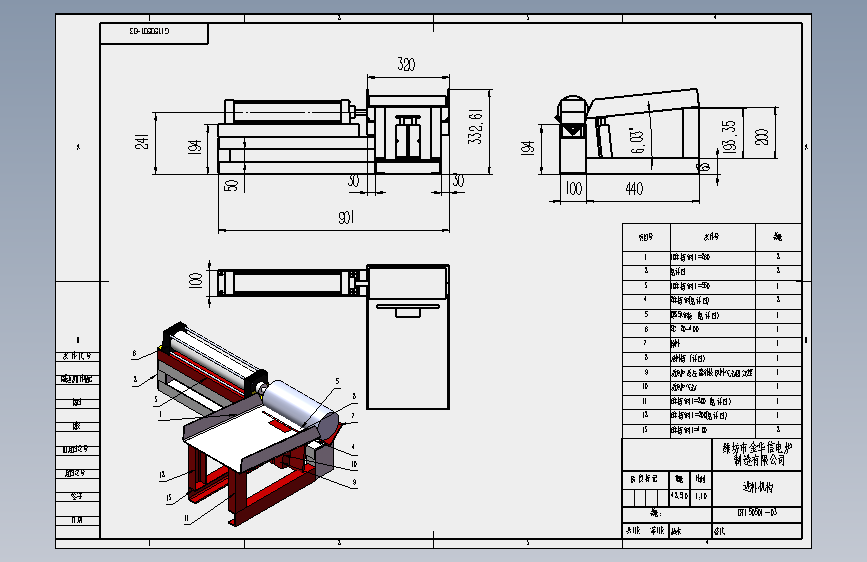Select the 50 dimension under front view
The height and width of the screenshot is (562, 867).
click(232, 185)
